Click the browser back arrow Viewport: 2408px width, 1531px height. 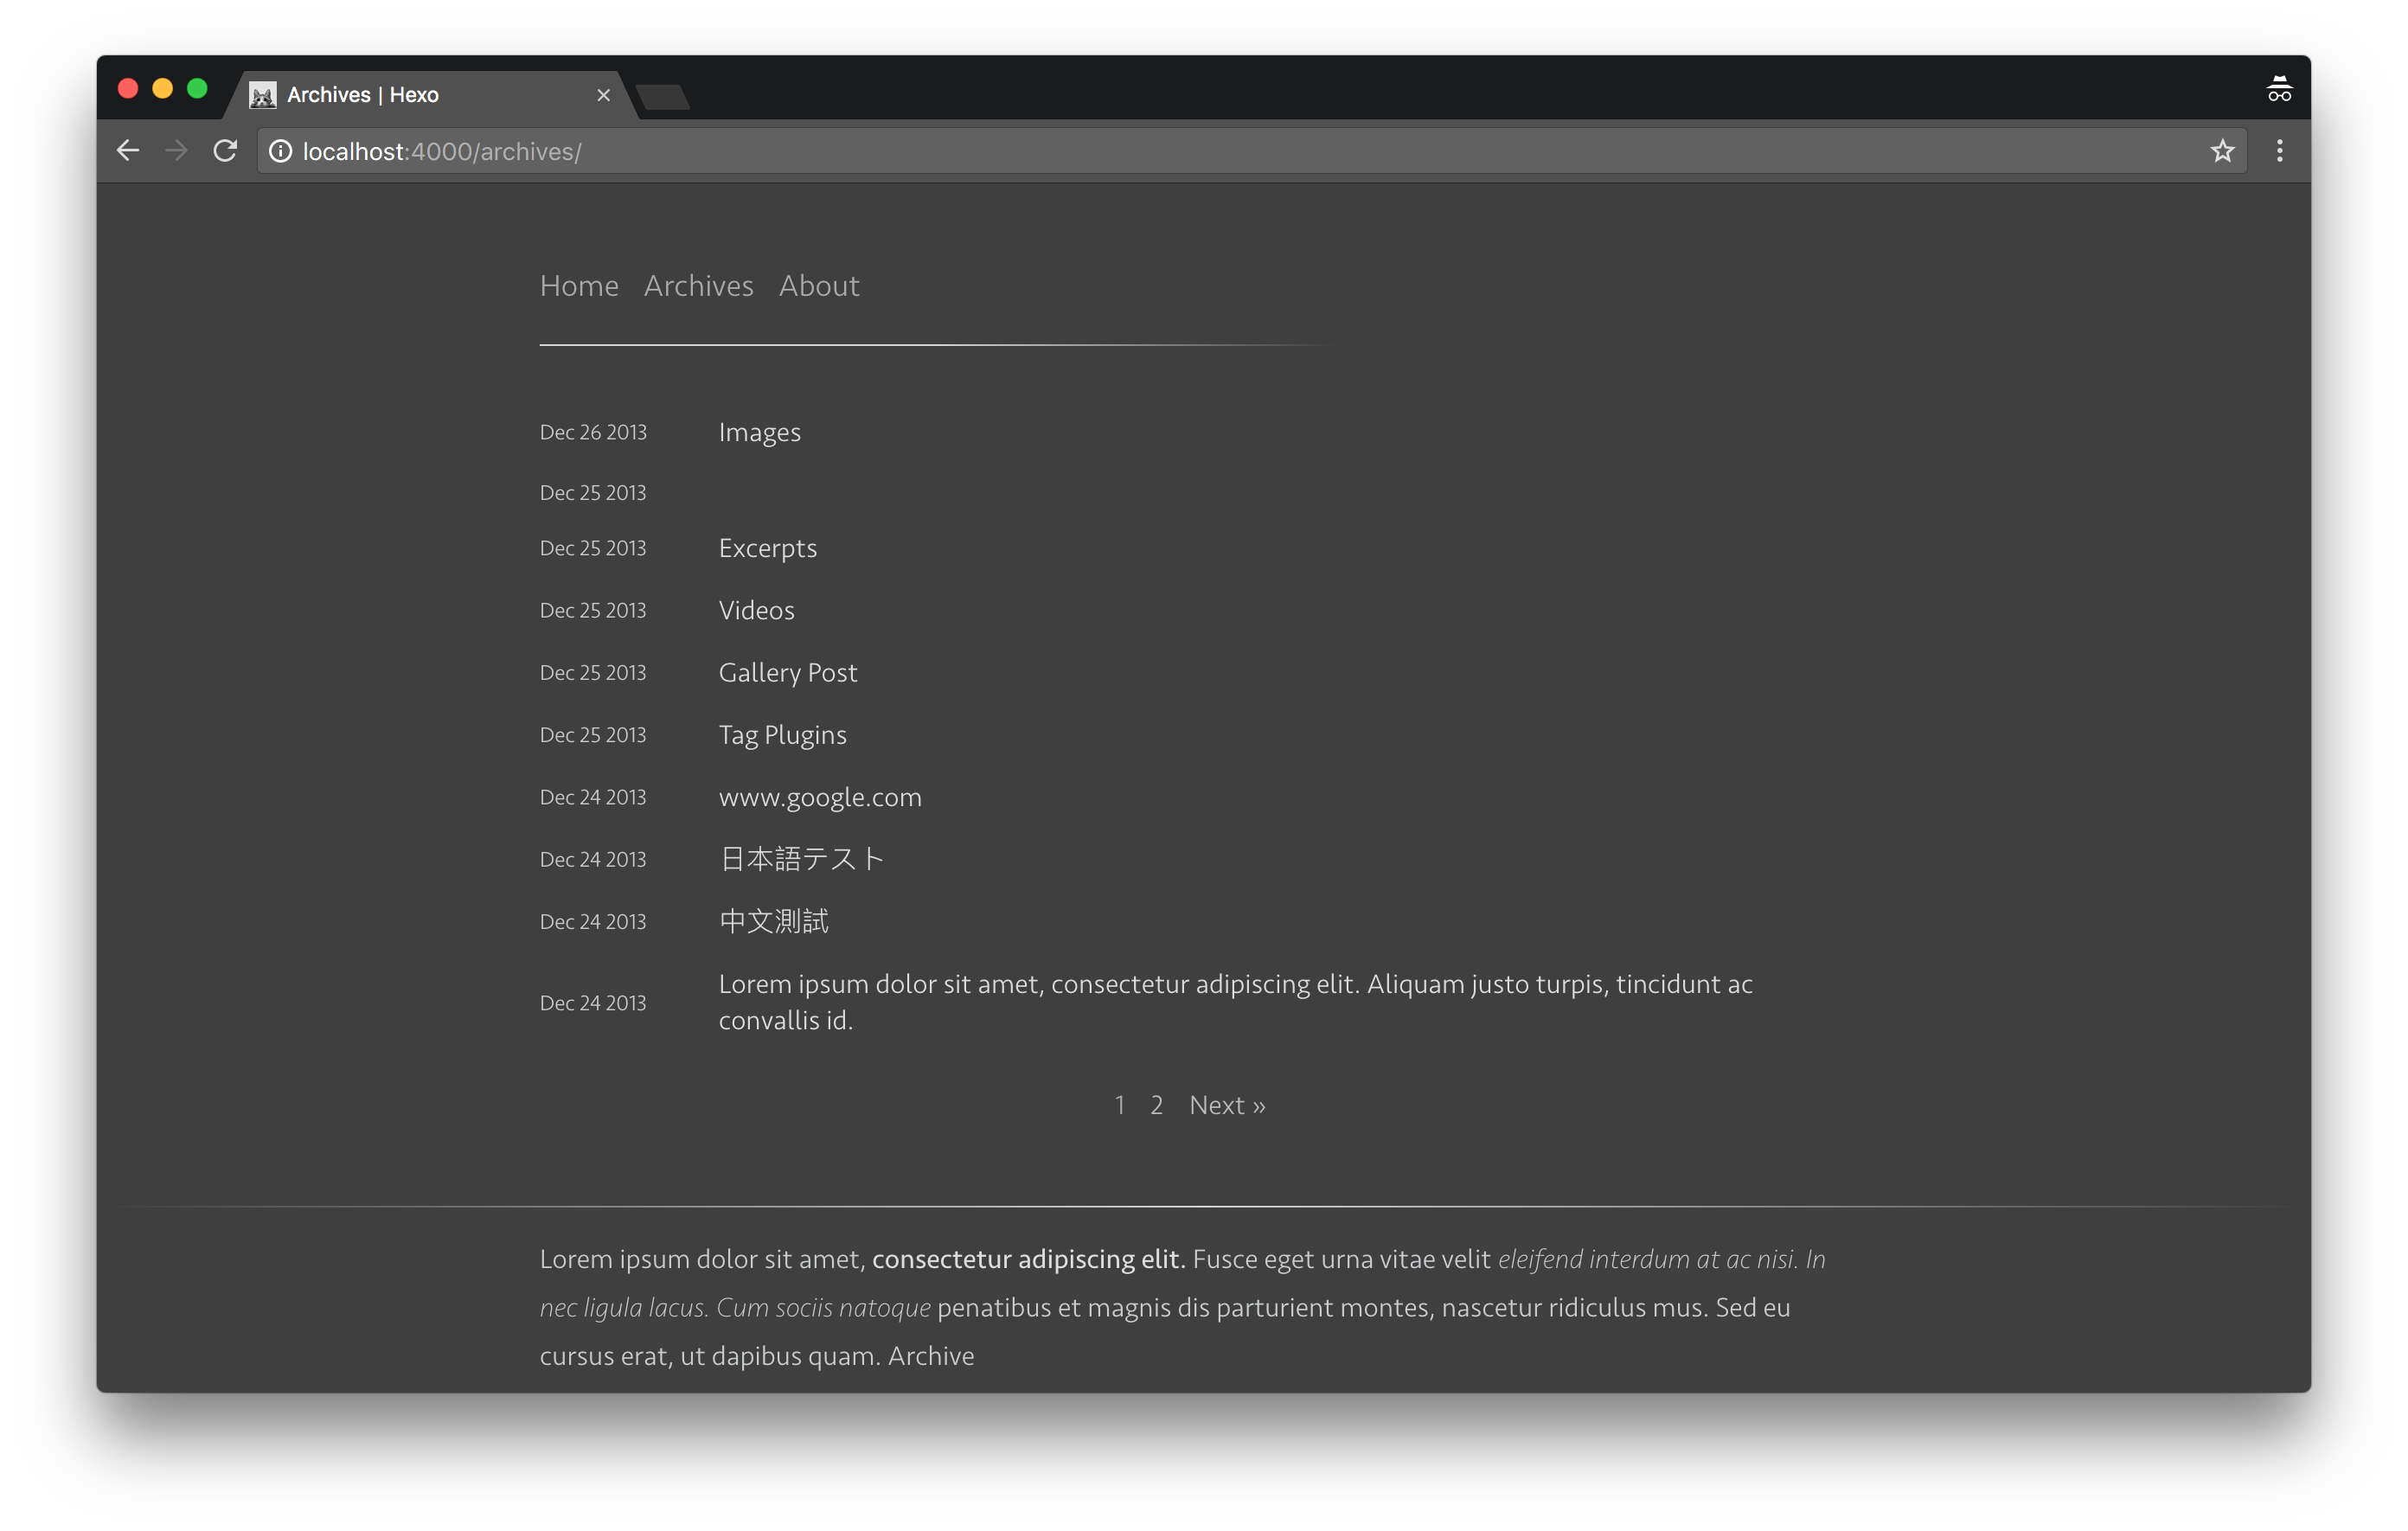(x=128, y=151)
